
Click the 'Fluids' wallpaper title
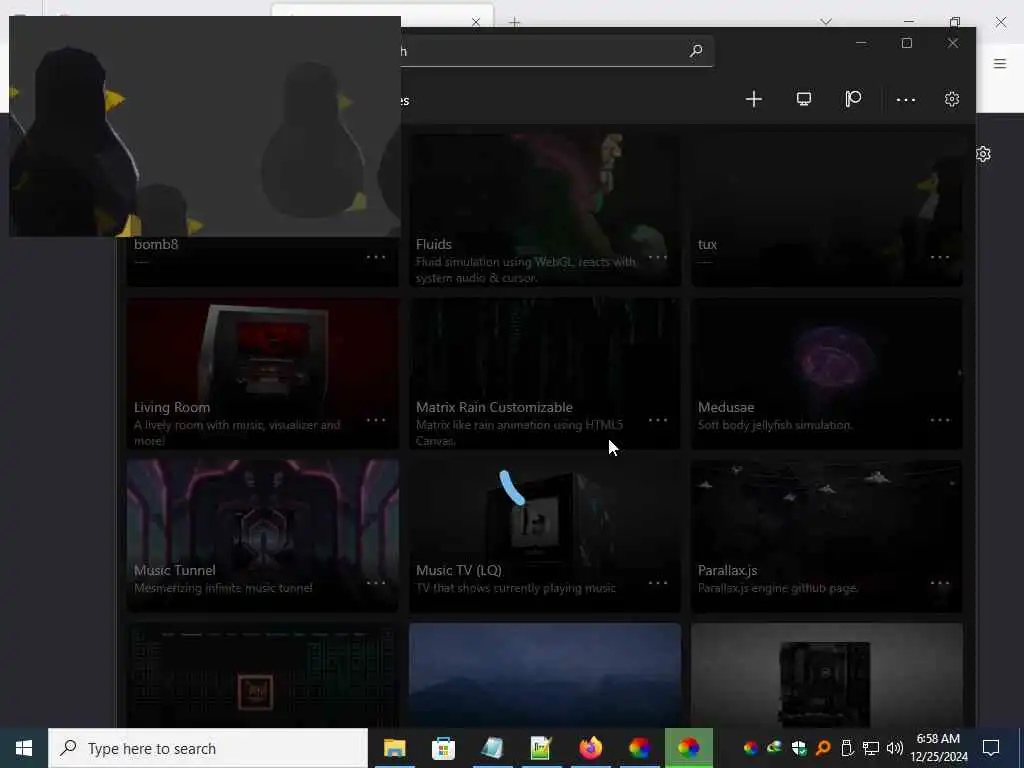point(434,244)
